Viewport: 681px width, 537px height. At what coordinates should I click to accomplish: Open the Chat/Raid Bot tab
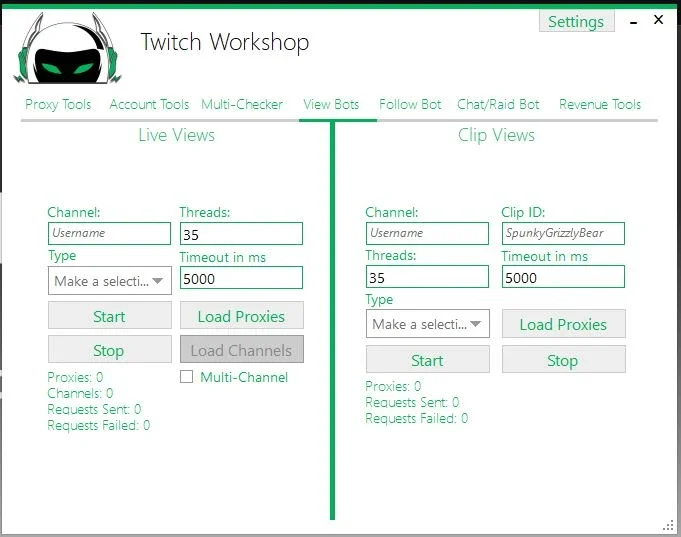click(x=498, y=104)
